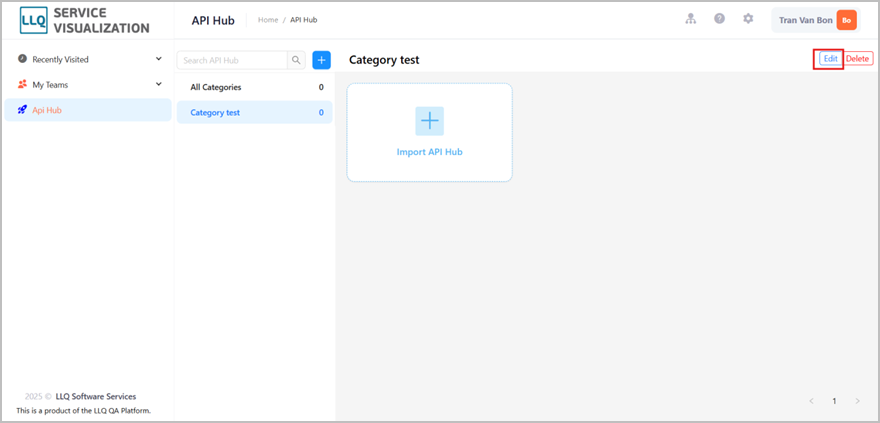Click the API Hub page title
The width and height of the screenshot is (880, 423).
(213, 20)
